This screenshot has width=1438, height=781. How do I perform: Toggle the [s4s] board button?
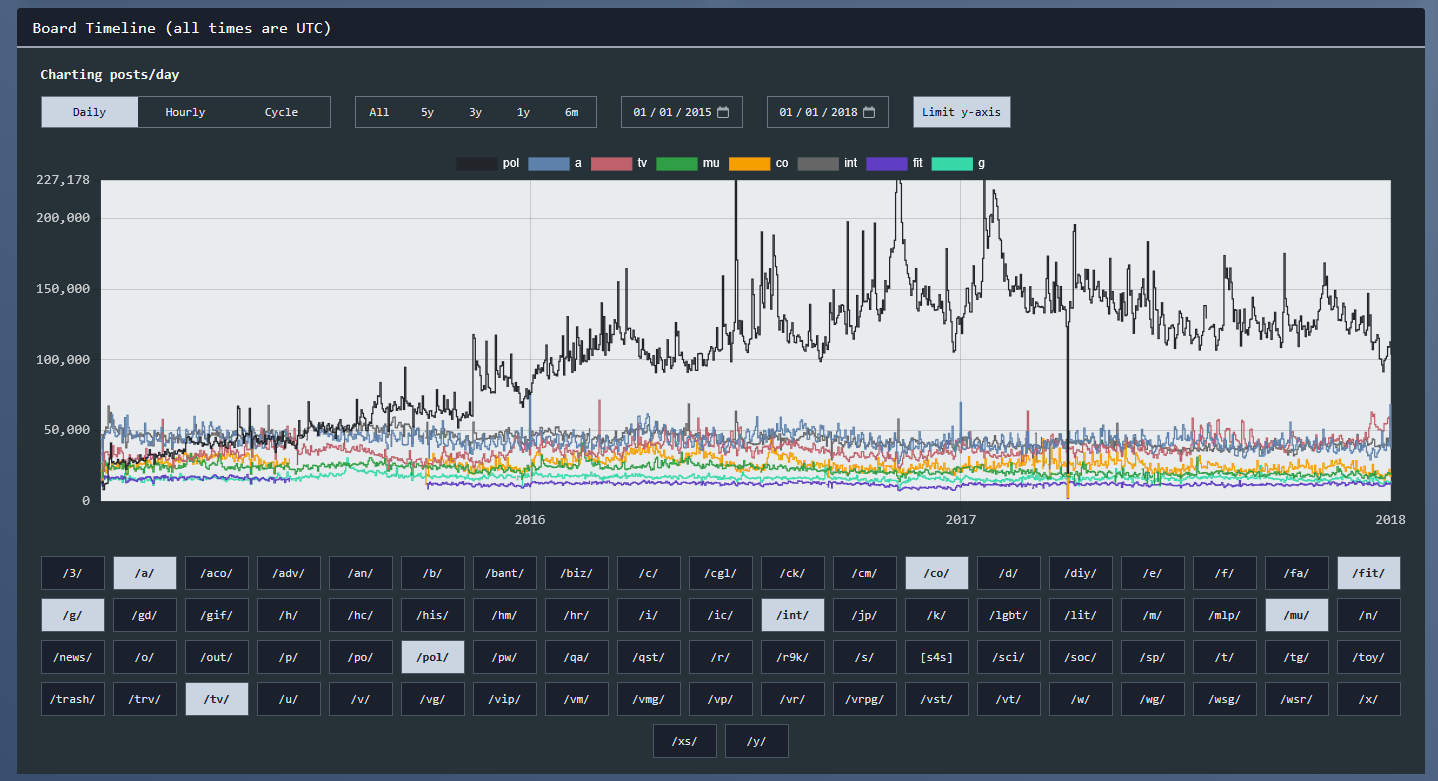(x=937, y=657)
